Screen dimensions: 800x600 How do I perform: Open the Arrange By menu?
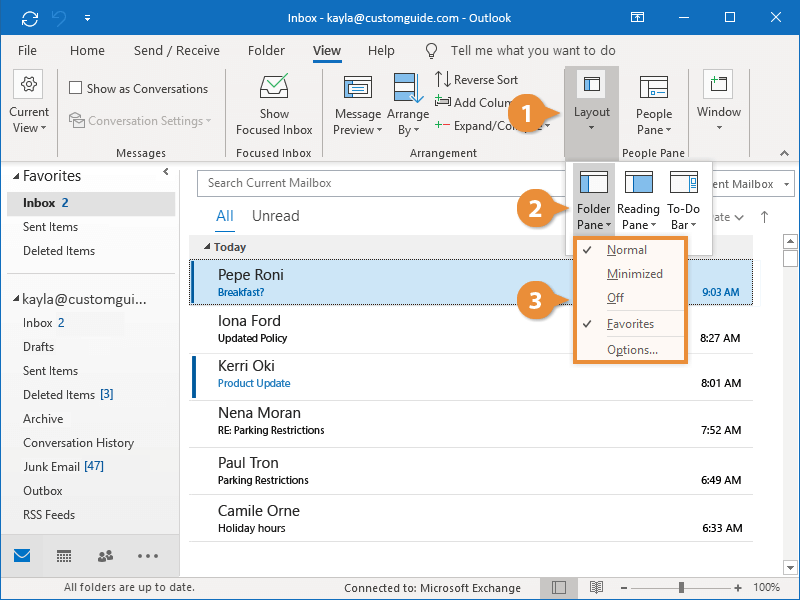(x=408, y=106)
